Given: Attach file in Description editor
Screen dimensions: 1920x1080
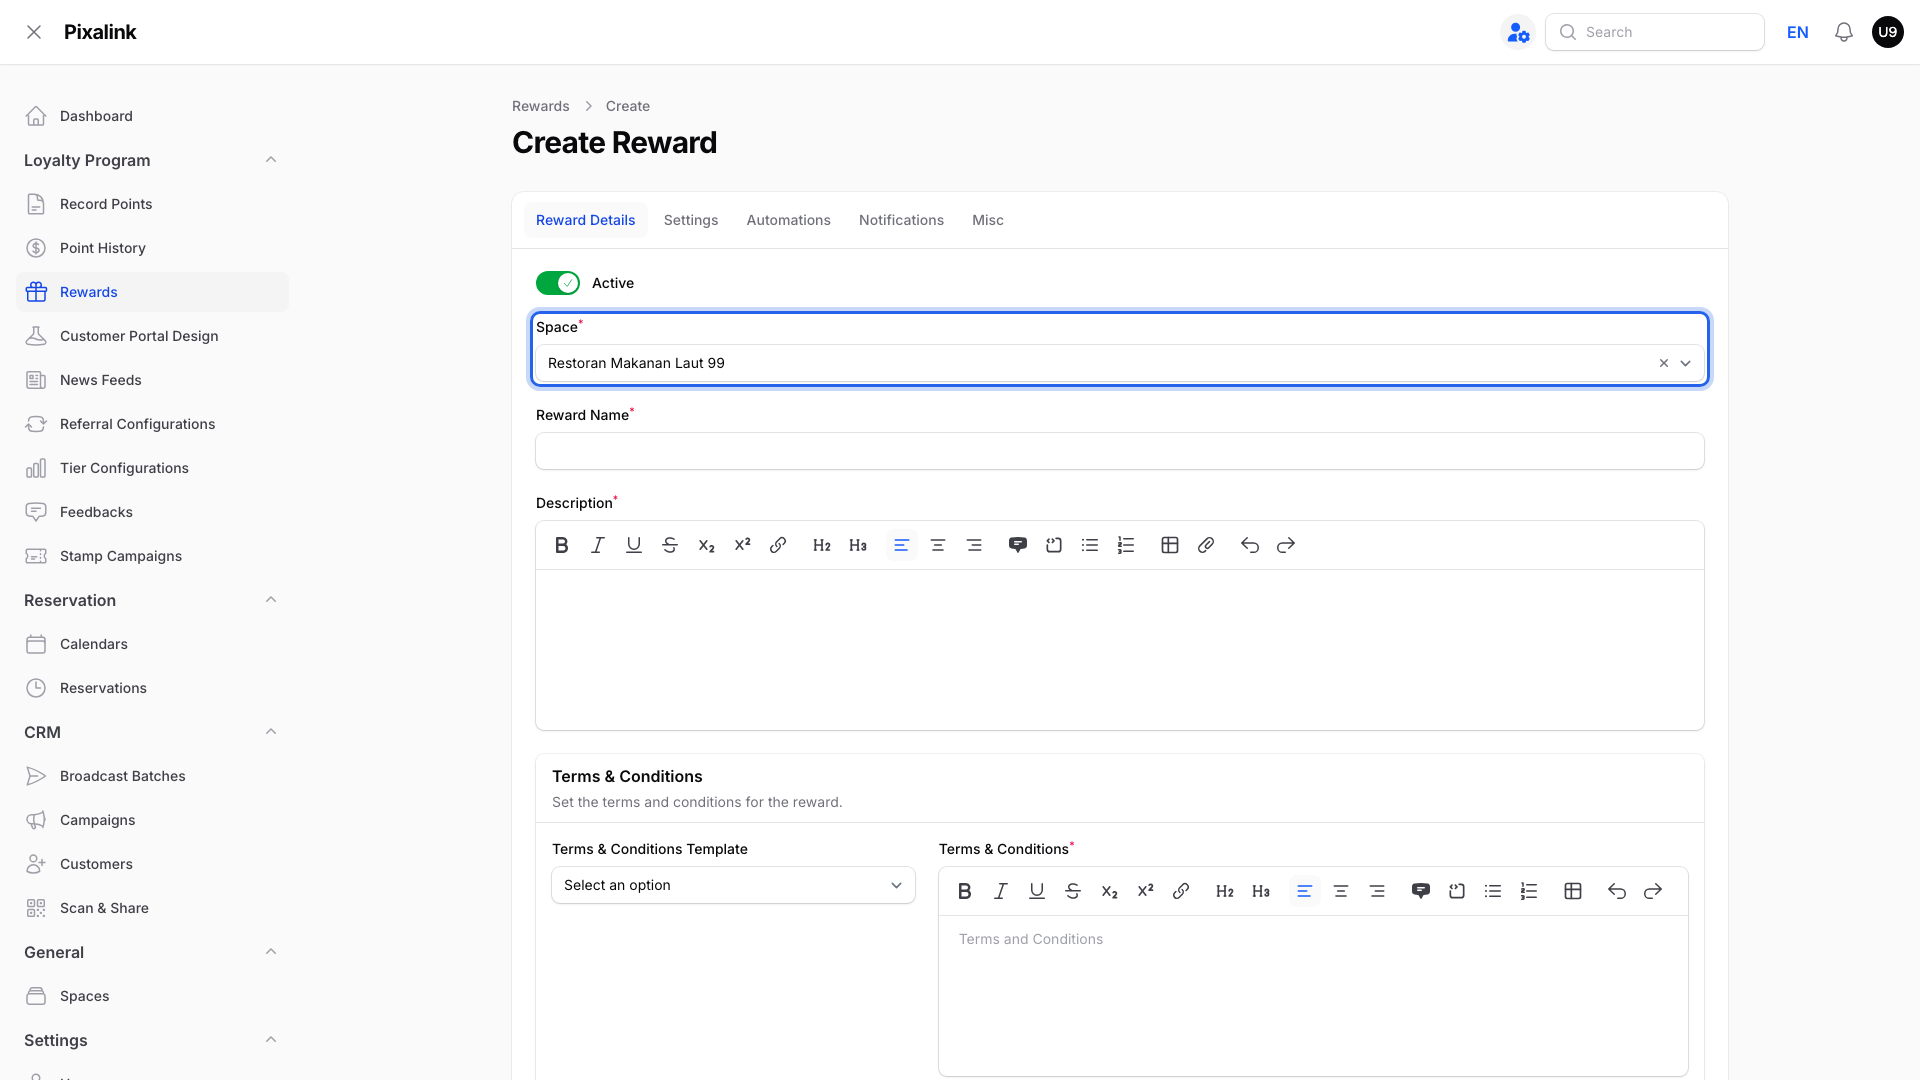Looking at the screenshot, I should point(1206,545).
